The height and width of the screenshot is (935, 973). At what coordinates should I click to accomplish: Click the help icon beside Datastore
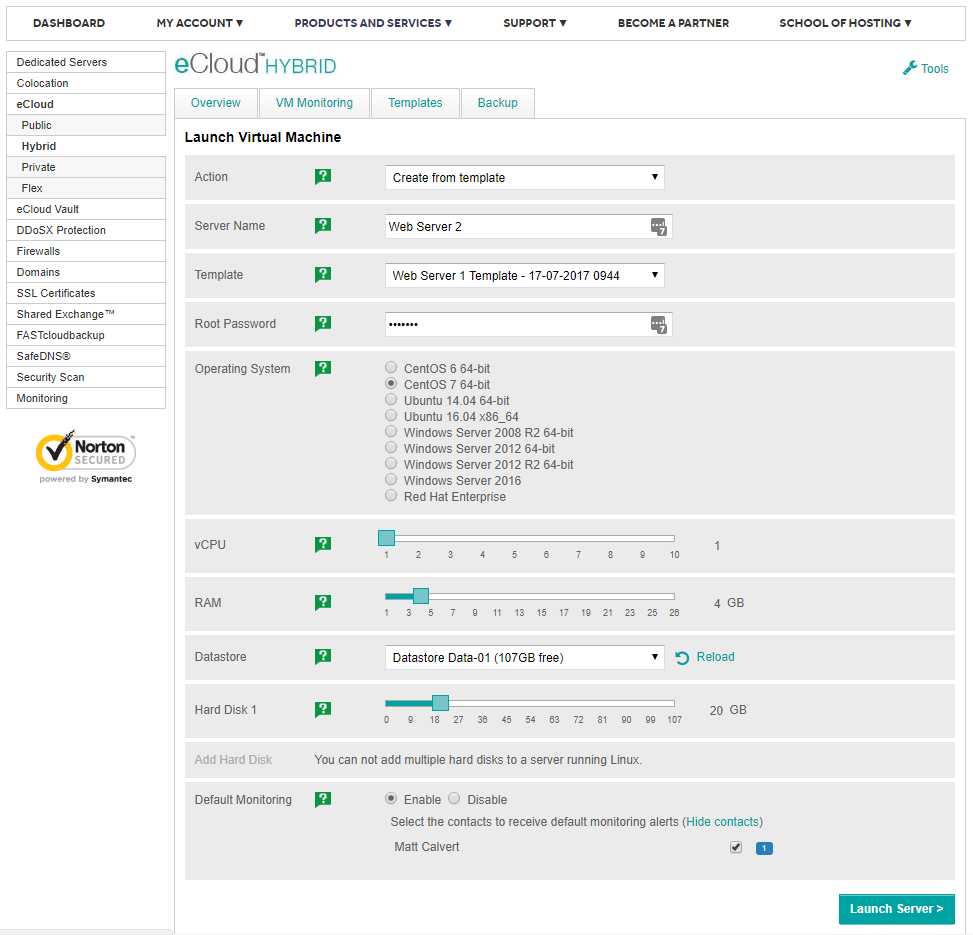(323, 656)
